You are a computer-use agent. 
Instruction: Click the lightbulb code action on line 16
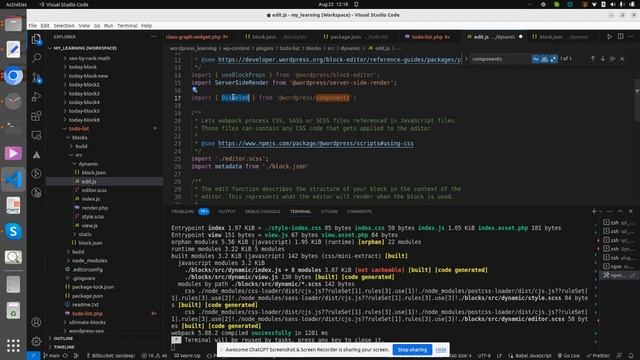pos(195,90)
